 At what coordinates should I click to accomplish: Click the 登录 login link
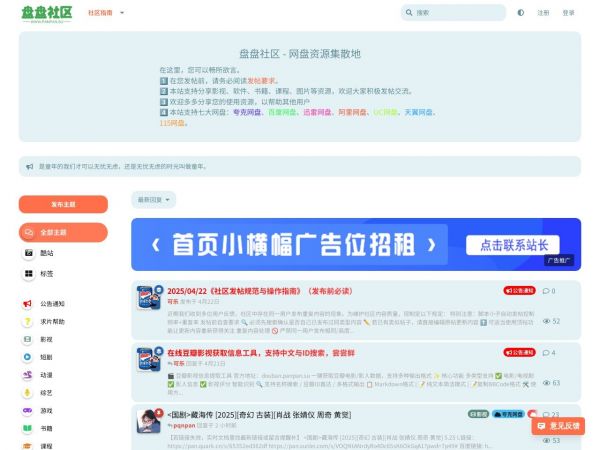568,13
